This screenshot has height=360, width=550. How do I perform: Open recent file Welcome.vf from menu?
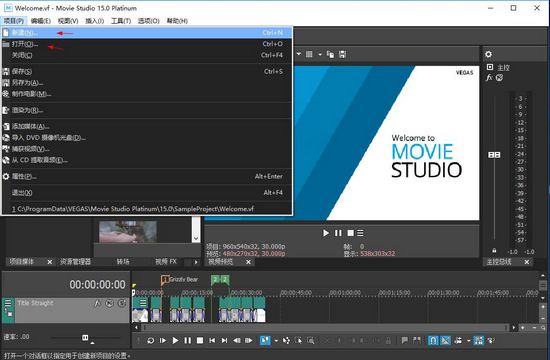(147, 209)
